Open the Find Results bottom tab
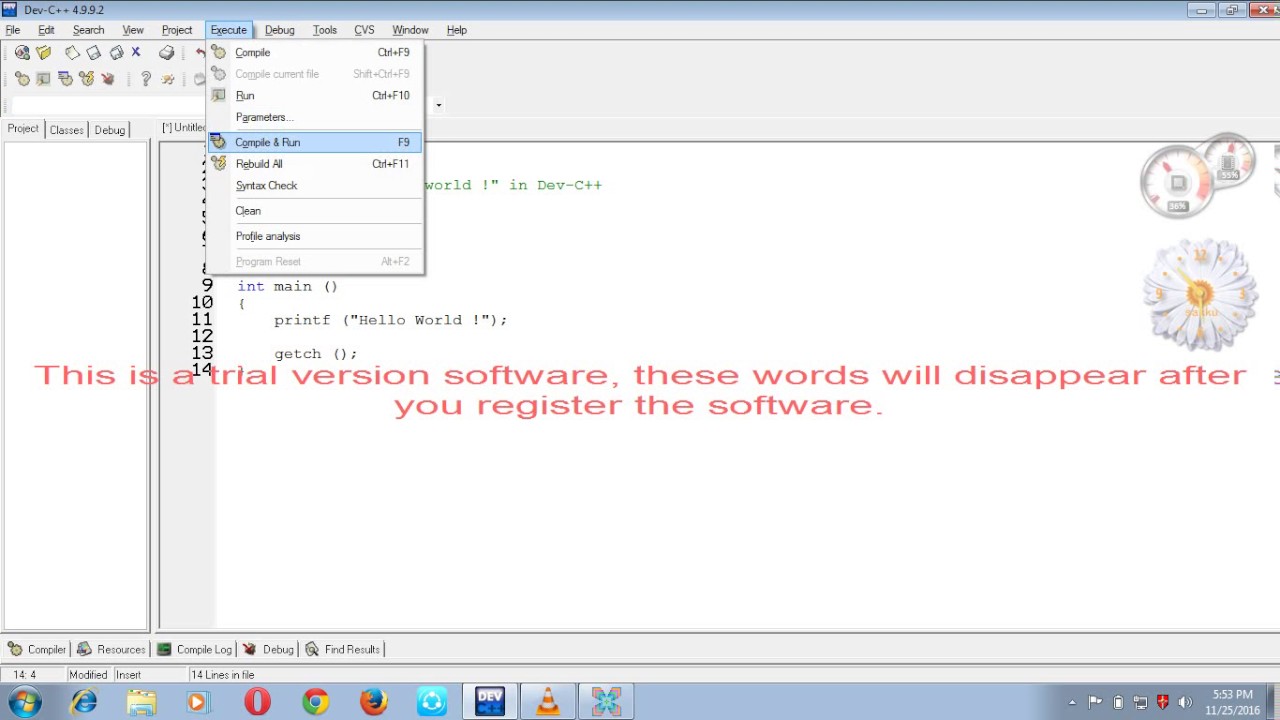Image resolution: width=1280 pixels, height=720 pixels. [x=342, y=649]
